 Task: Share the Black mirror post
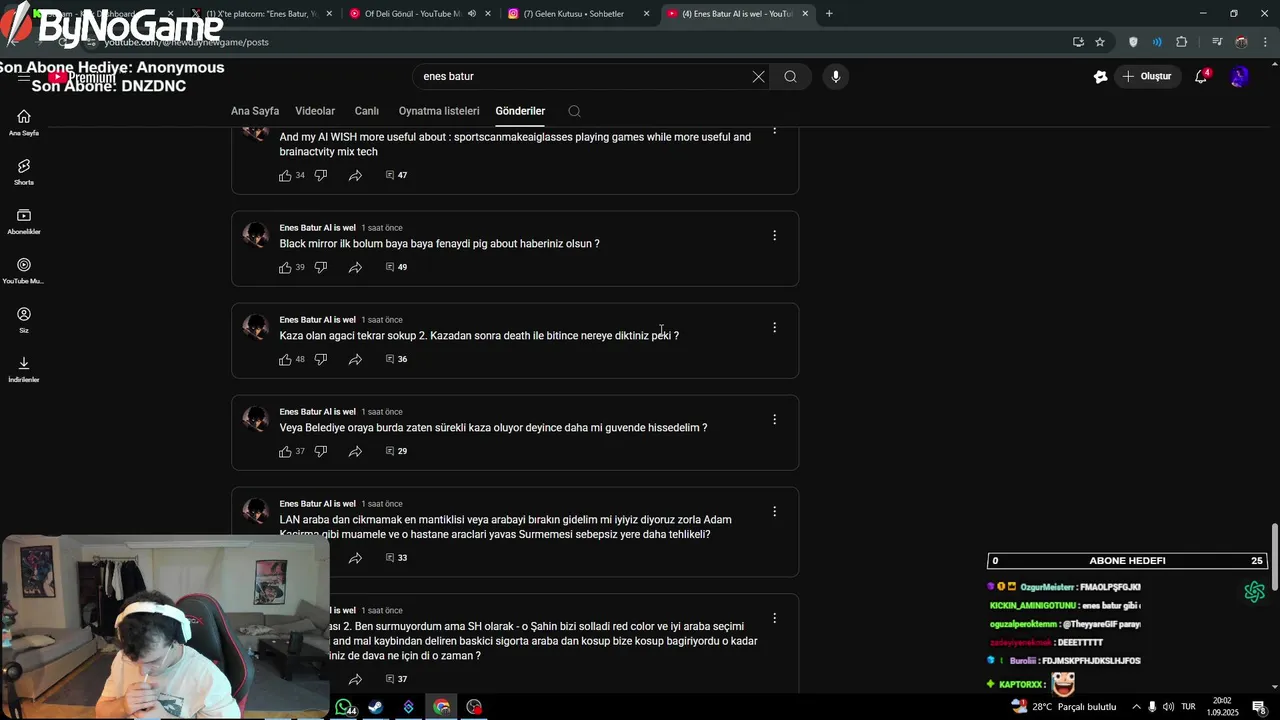pos(355,267)
